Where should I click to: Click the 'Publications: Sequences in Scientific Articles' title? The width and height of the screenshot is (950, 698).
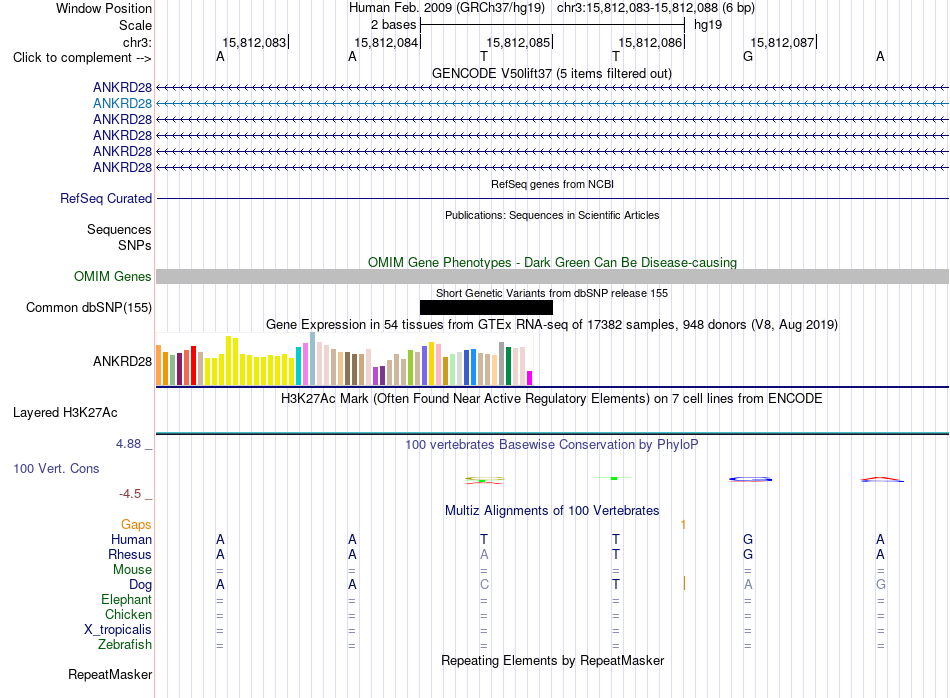point(552,215)
